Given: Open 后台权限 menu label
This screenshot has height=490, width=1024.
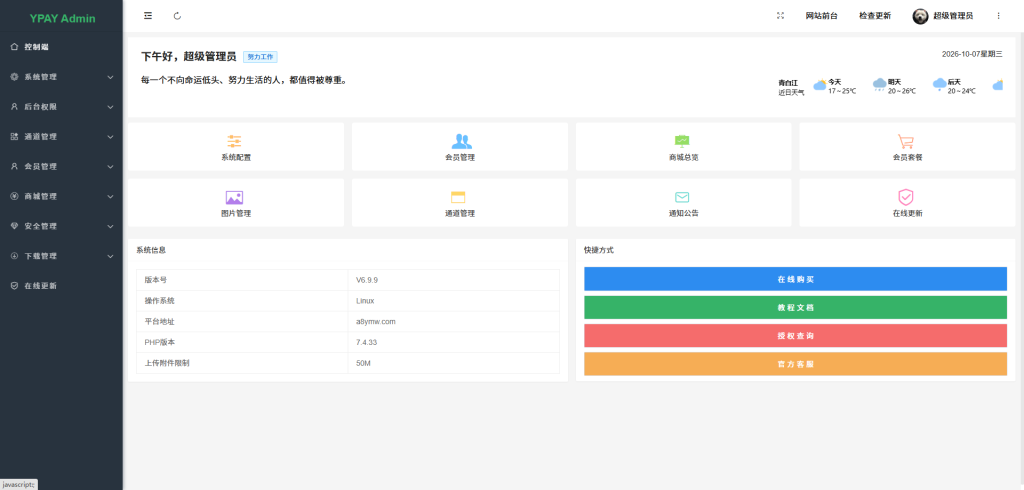Looking at the screenshot, I should click(40, 107).
